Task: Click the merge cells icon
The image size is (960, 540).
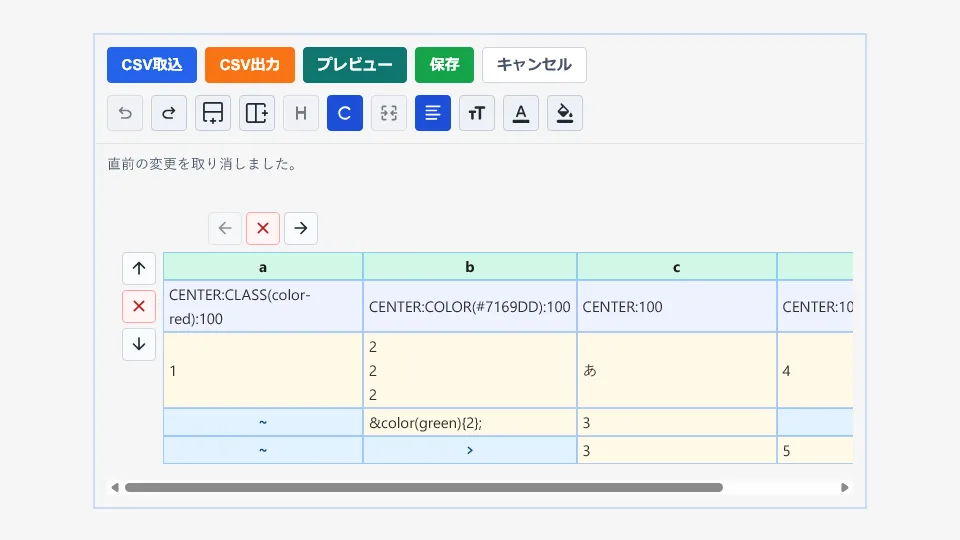Action: [x=389, y=113]
